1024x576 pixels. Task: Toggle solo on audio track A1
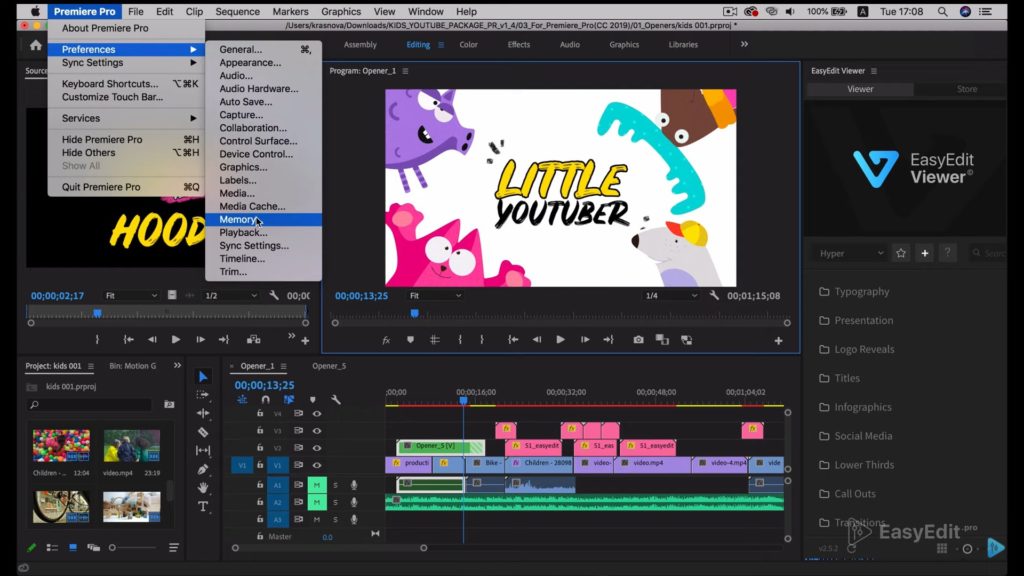[x=336, y=485]
